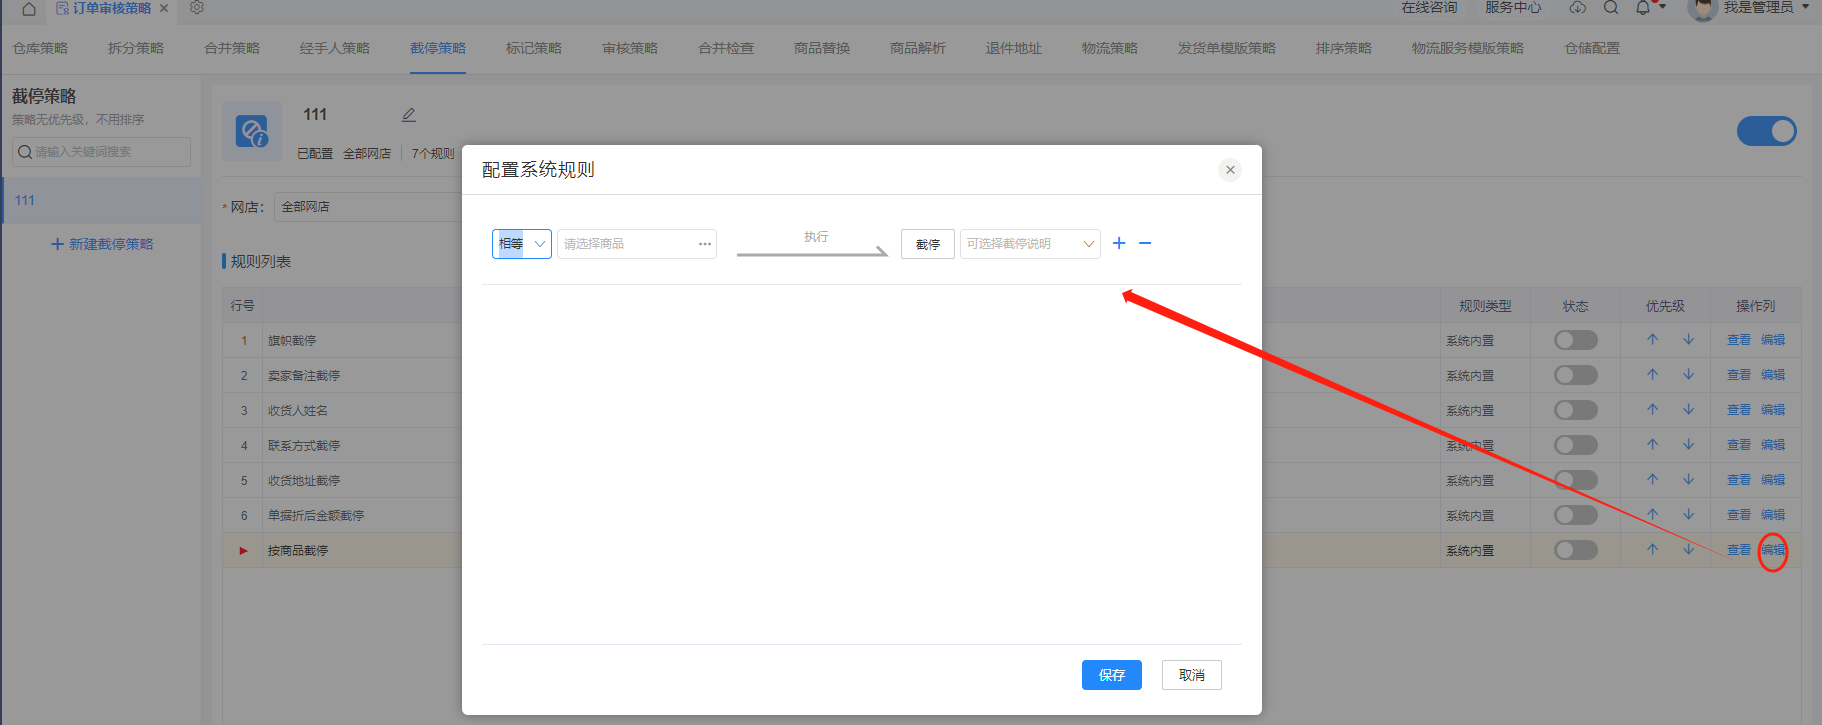Move 旗帜截停 down with the arrow
Viewport: 1822px width, 725px height.
(1689, 340)
